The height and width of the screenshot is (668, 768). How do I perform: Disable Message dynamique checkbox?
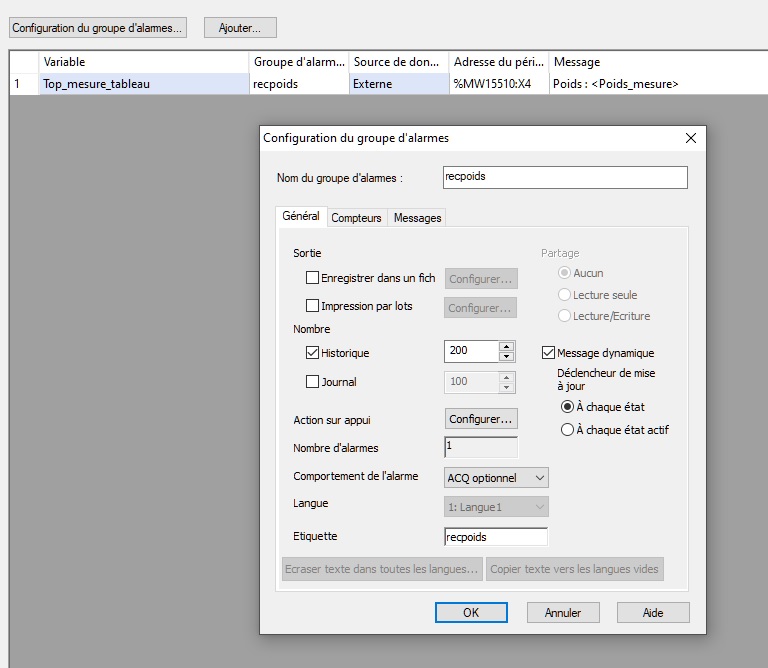point(548,353)
